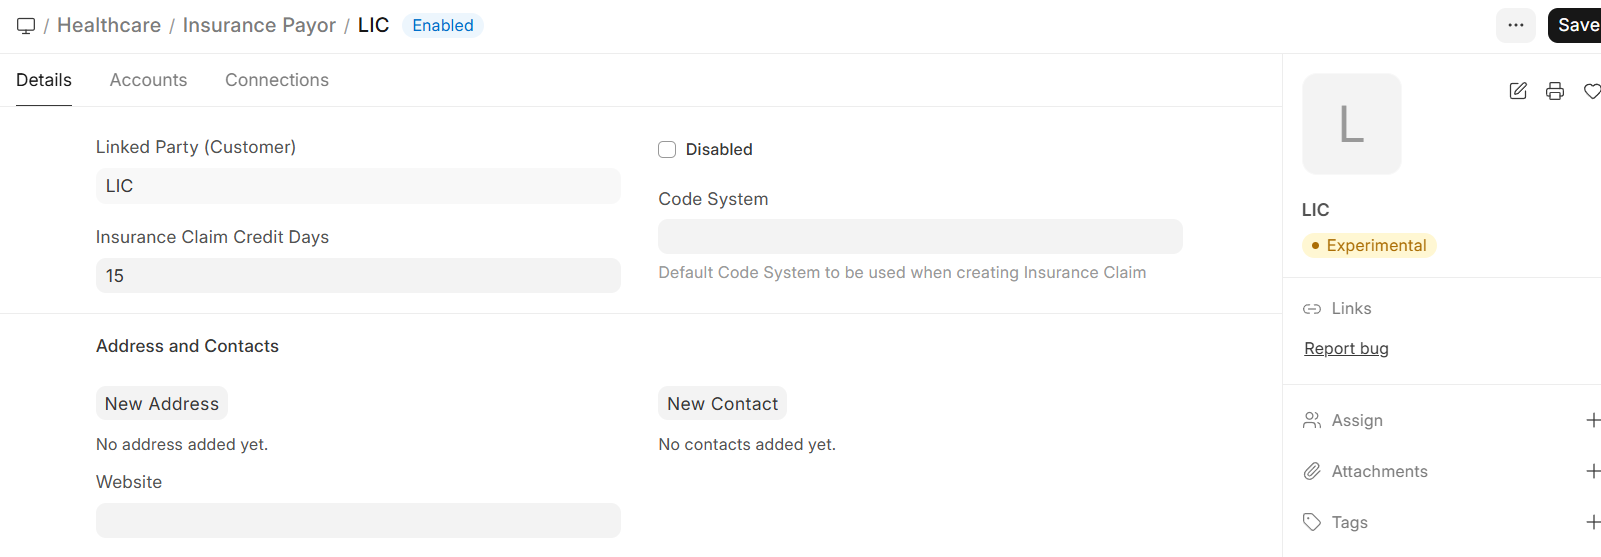Click the Assign people icon
This screenshot has width=1601, height=557.
1312,420
